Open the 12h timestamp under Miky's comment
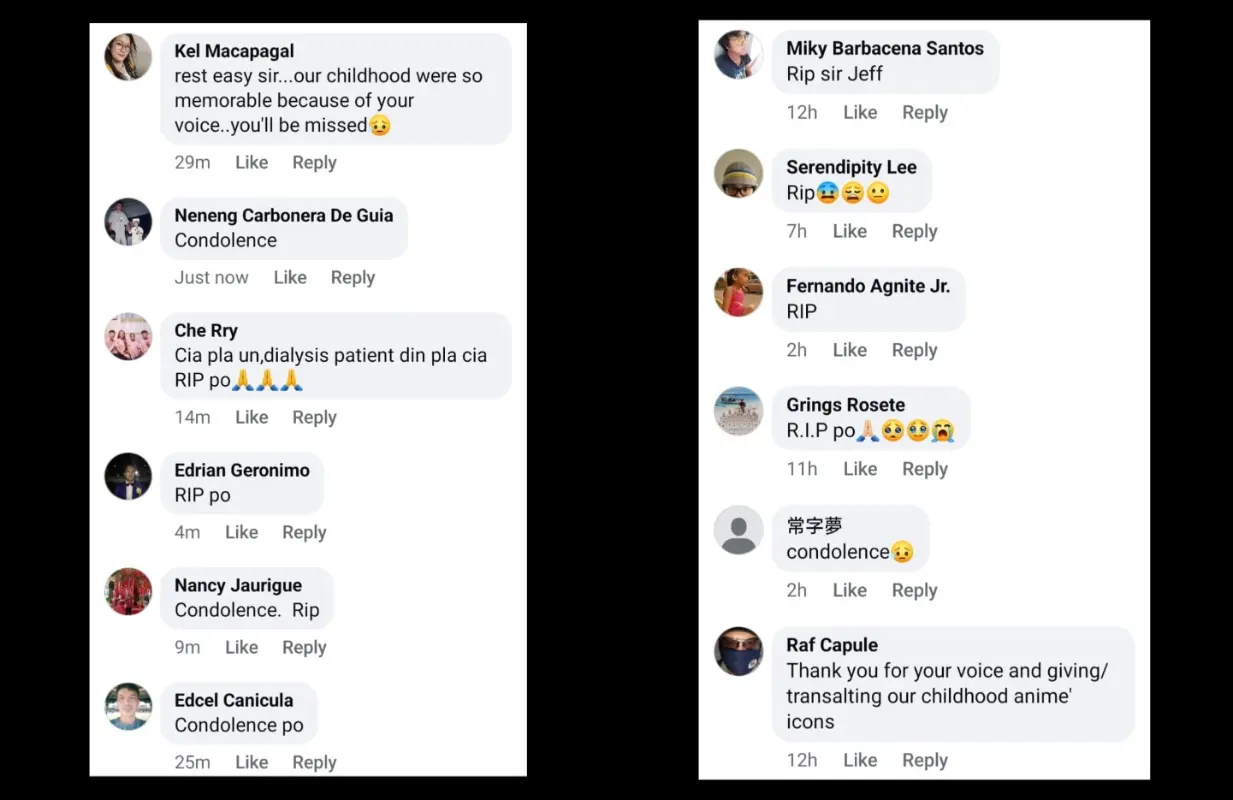 click(802, 112)
